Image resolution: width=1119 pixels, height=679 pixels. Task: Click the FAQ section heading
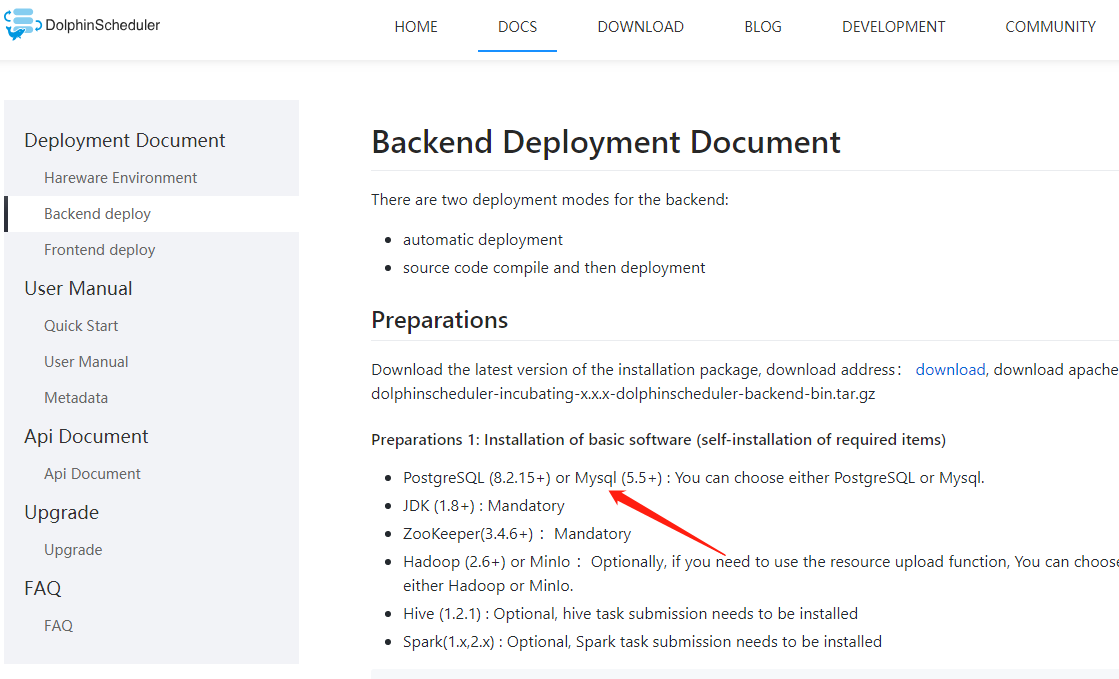pyautogui.click(x=43, y=588)
